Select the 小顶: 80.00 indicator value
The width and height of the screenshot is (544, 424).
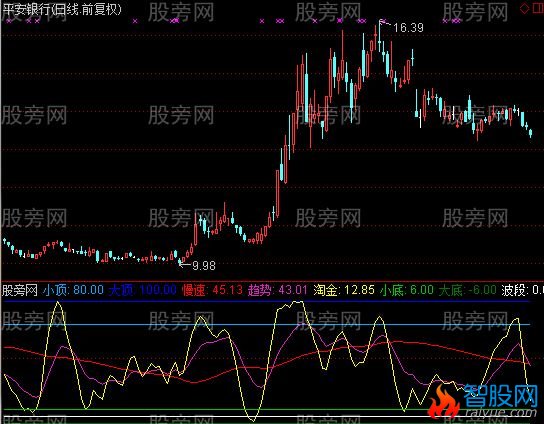click(x=73, y=290)
